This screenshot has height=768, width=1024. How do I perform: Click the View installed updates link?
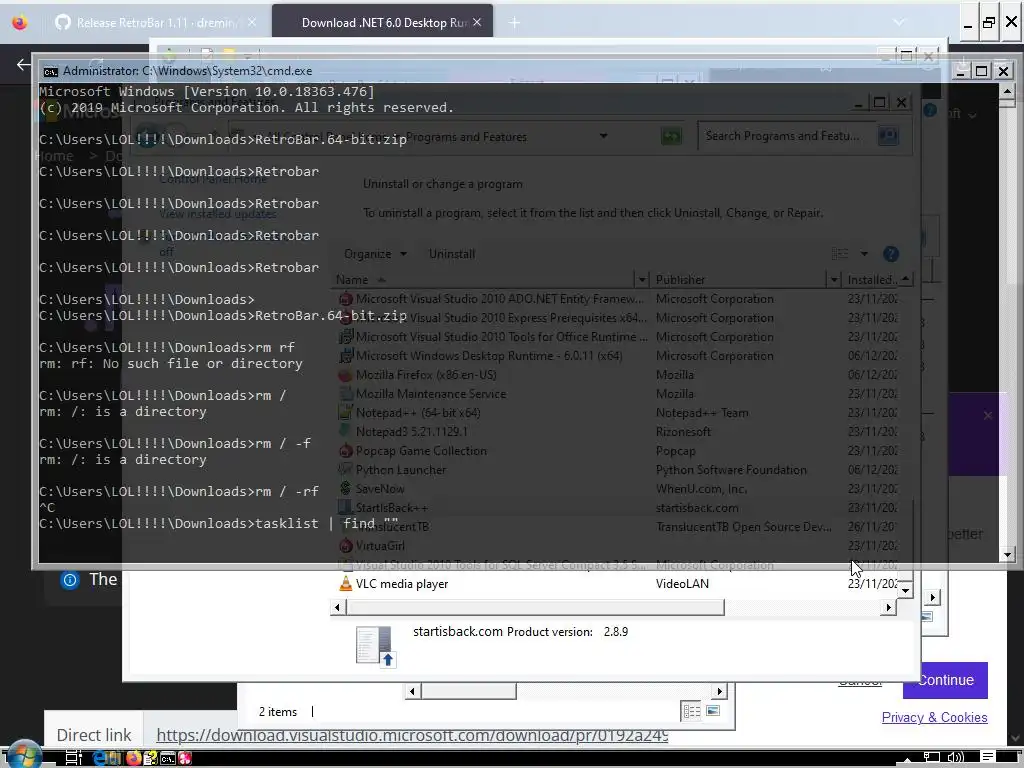[218, 214]
